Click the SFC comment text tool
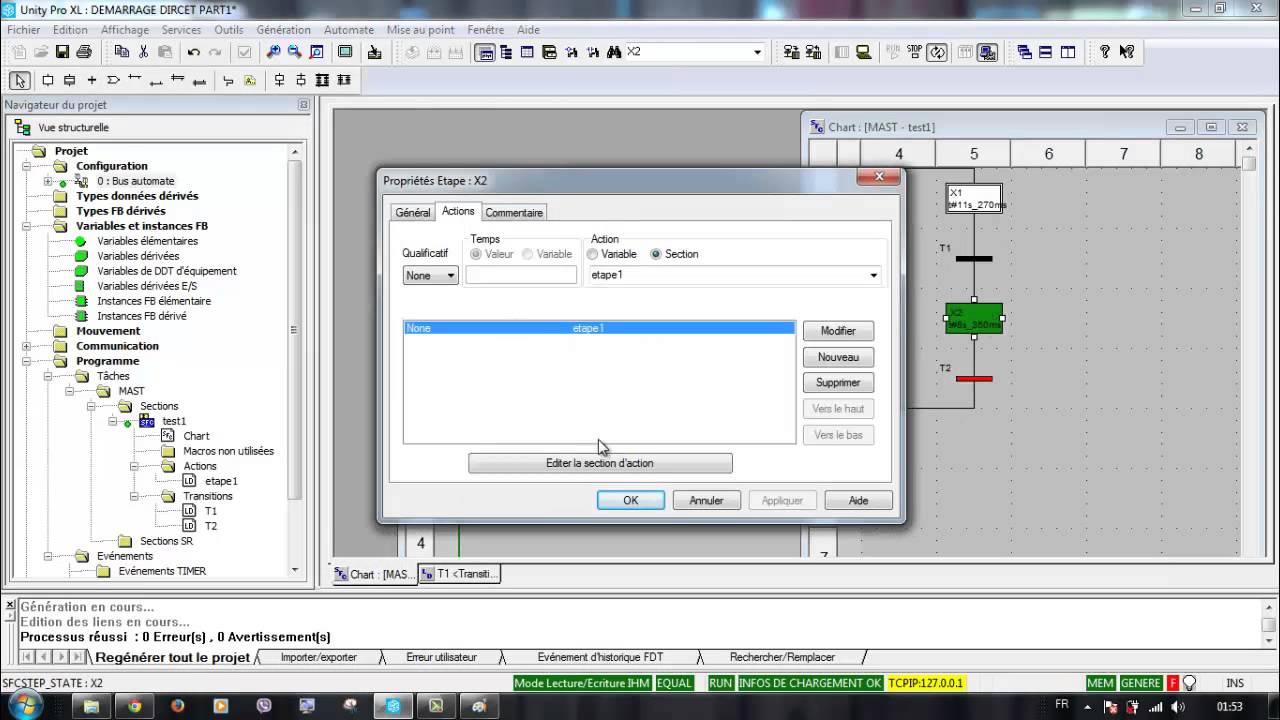The height and width of the screenshot is (720, 1280). tap(250, 80)
